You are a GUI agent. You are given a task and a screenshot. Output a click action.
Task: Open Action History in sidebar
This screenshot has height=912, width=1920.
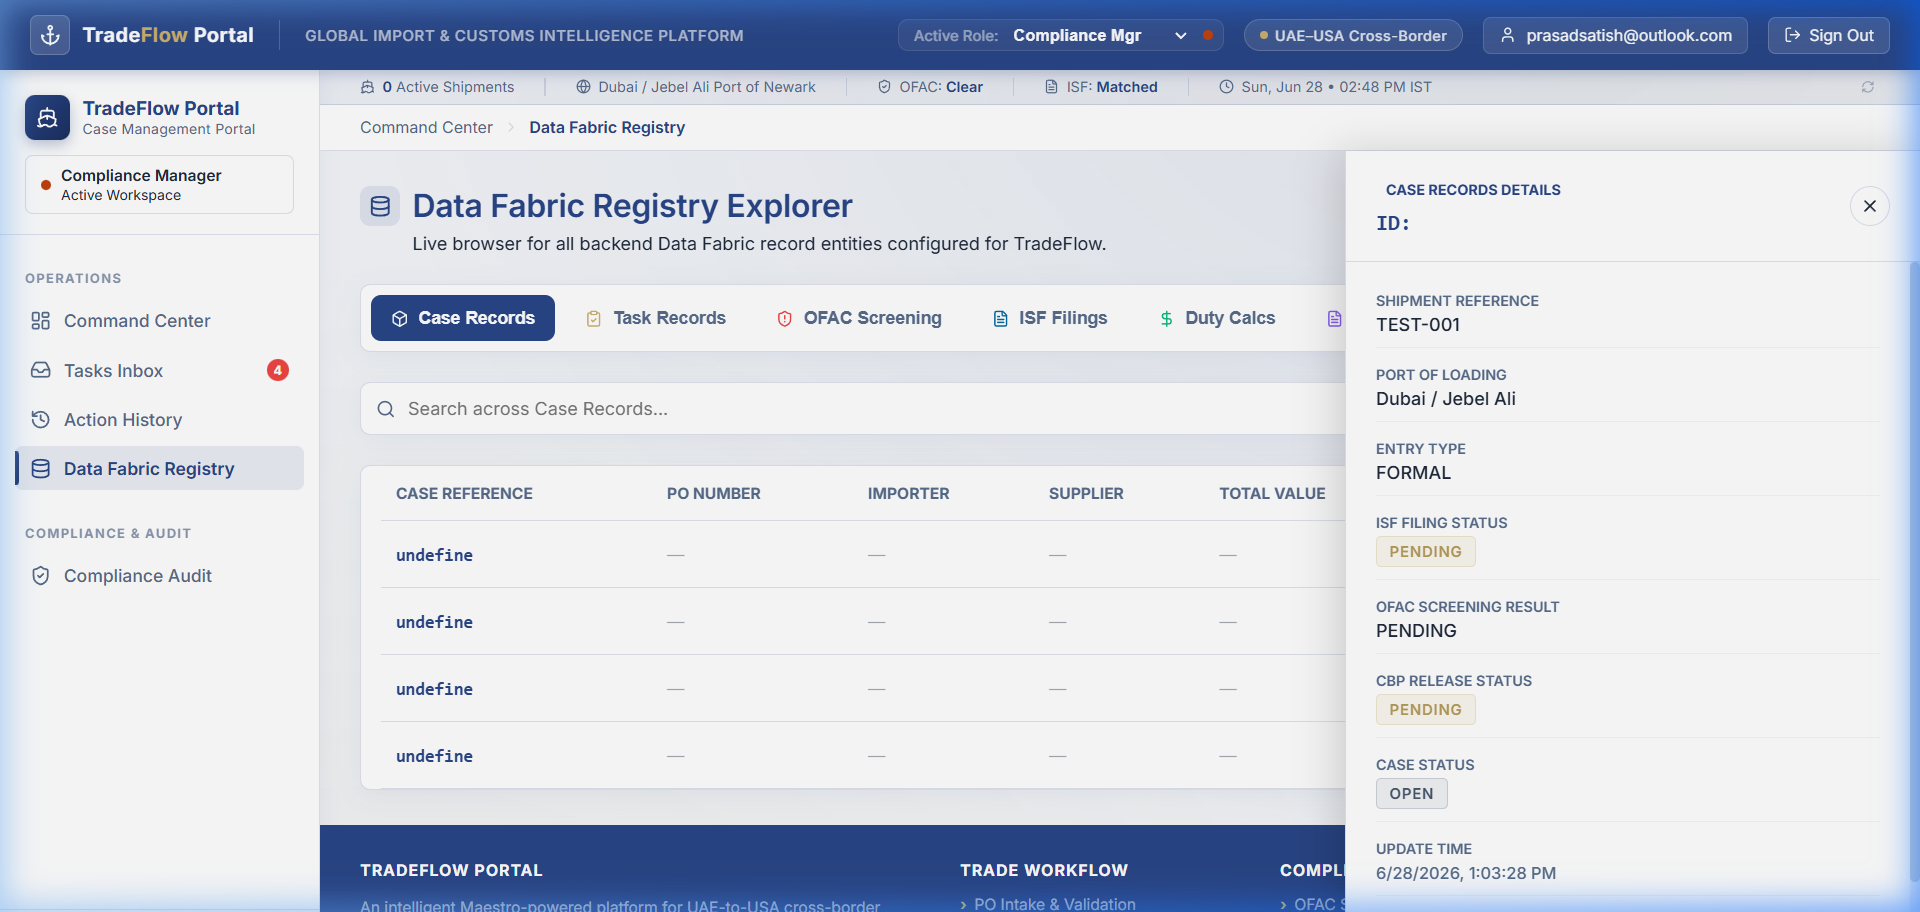pos(160,419)
